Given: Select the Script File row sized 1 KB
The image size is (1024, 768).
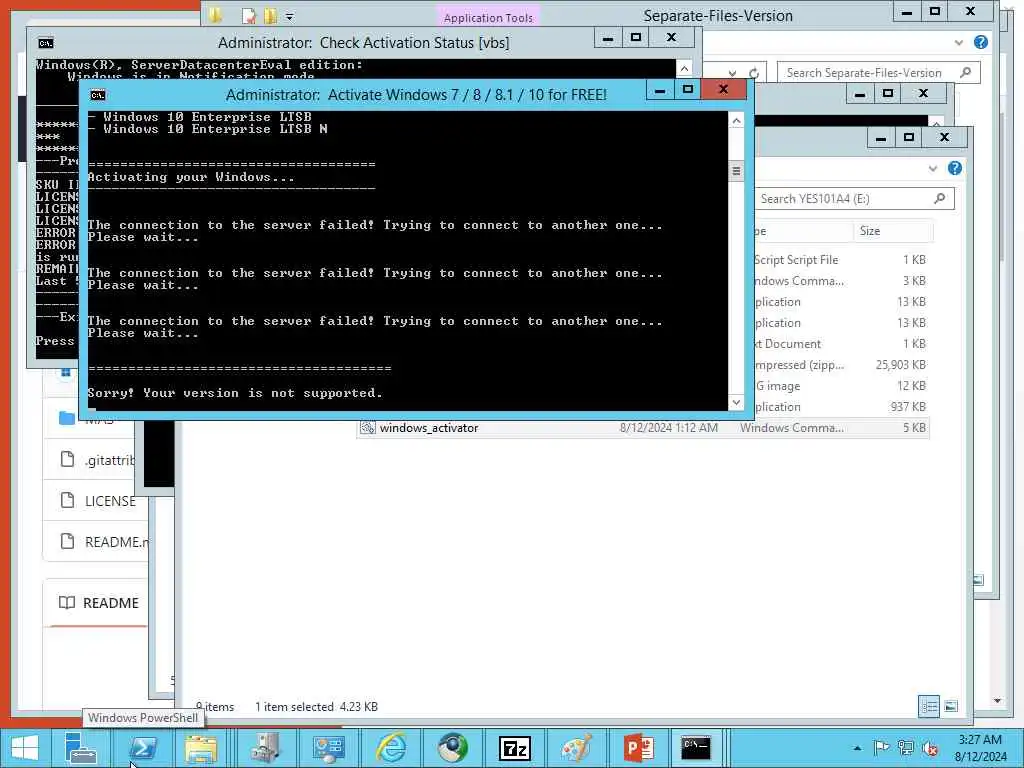Looking at the screenshot, I should [x=841, y=260].
